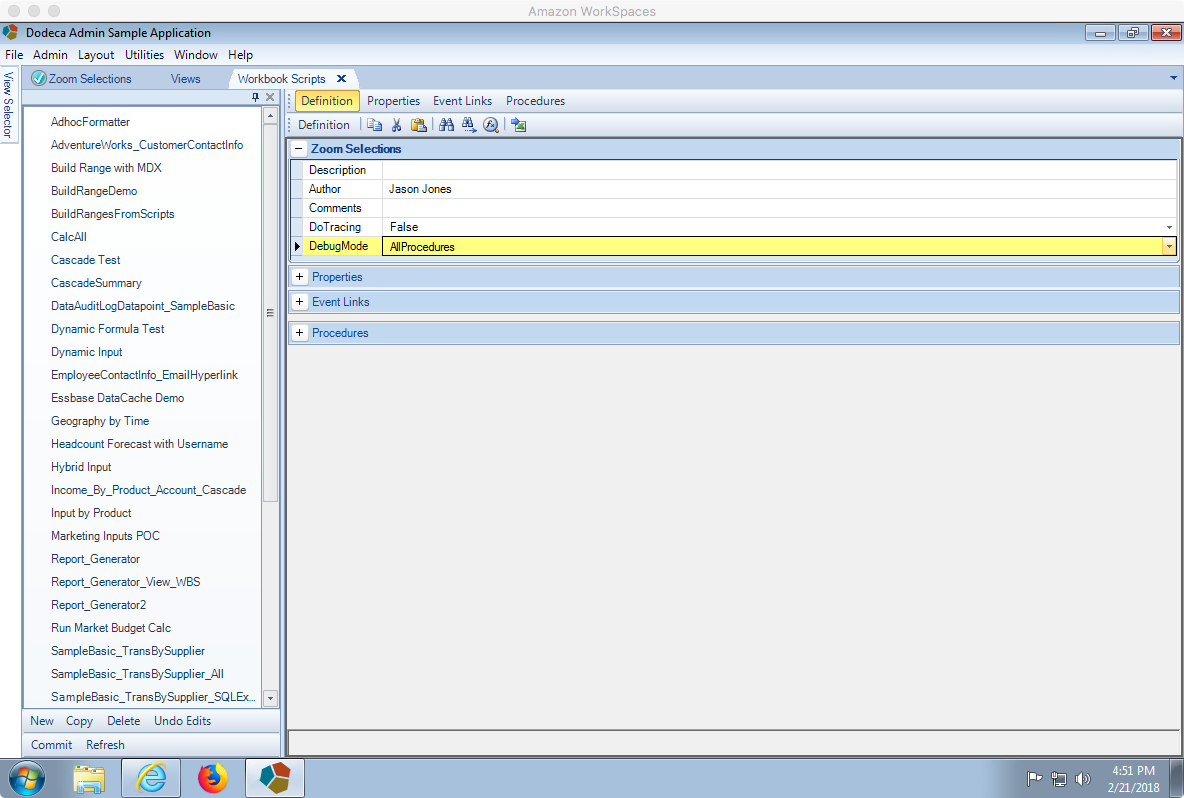Open the DoTracing dropdown

click(1169, 227)
